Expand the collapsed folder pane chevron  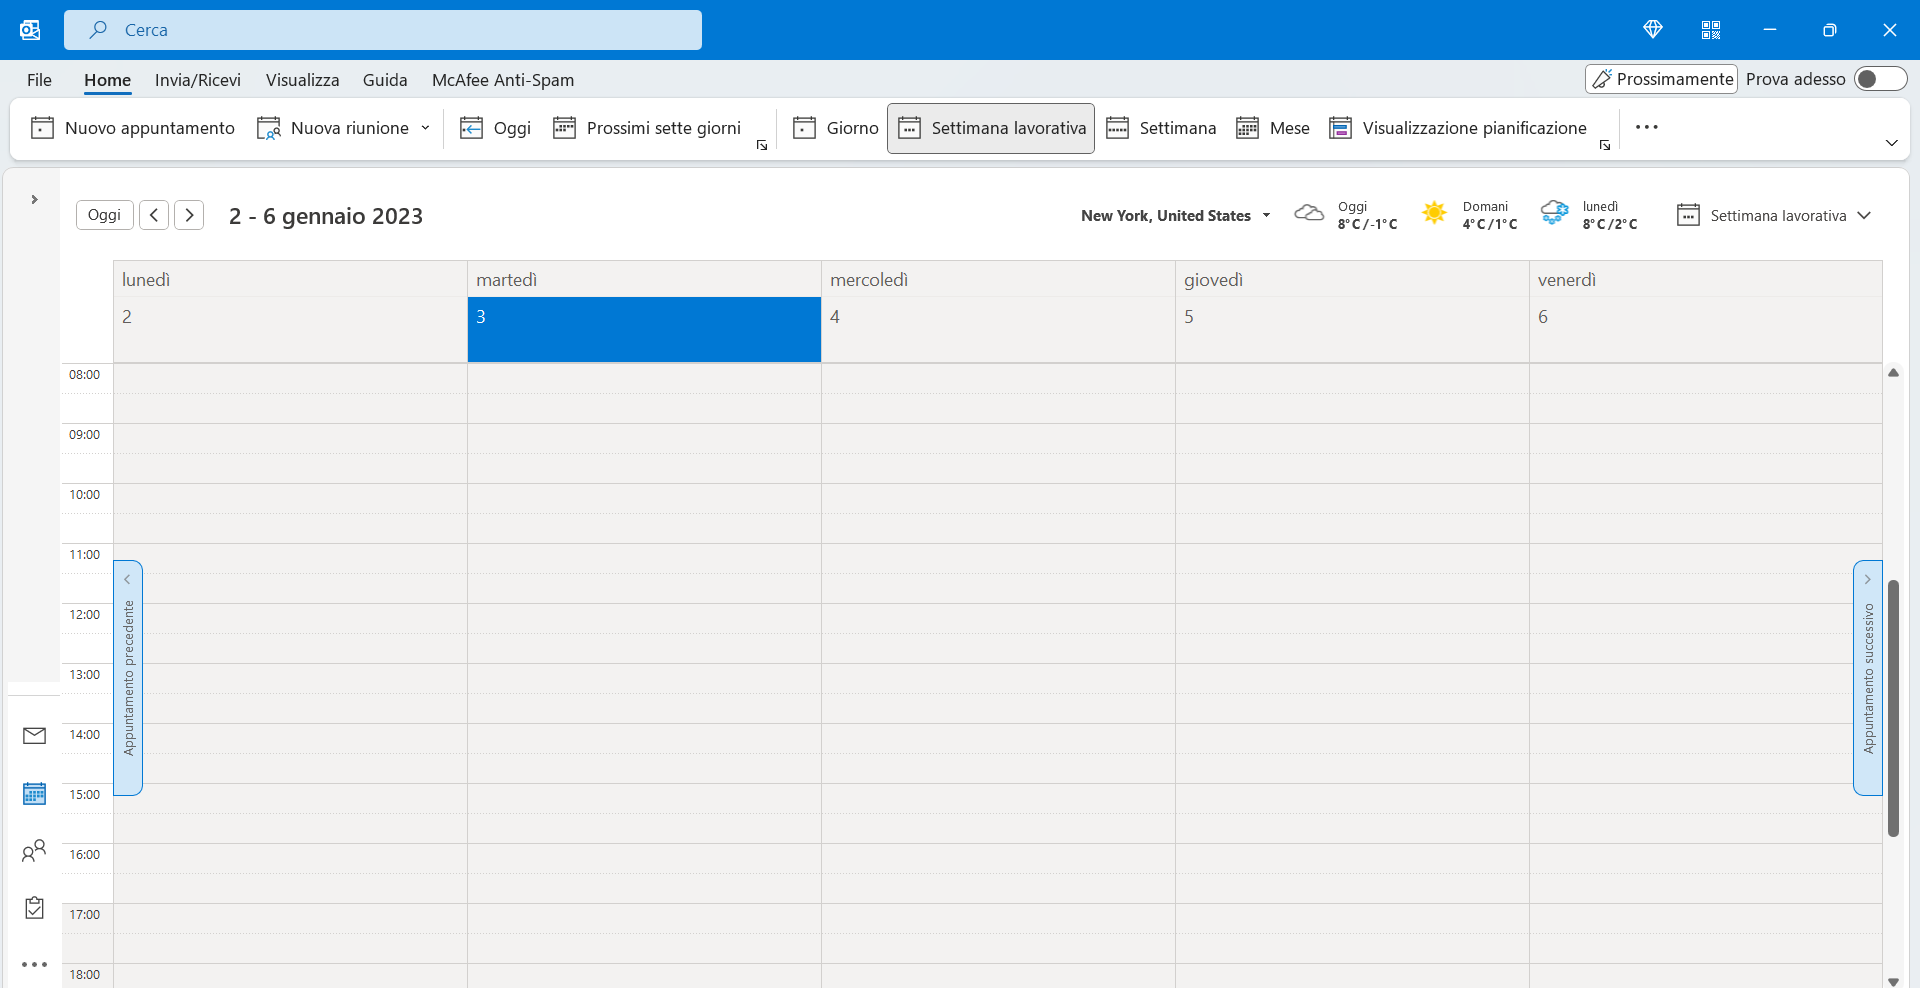(x=34, y=200)
